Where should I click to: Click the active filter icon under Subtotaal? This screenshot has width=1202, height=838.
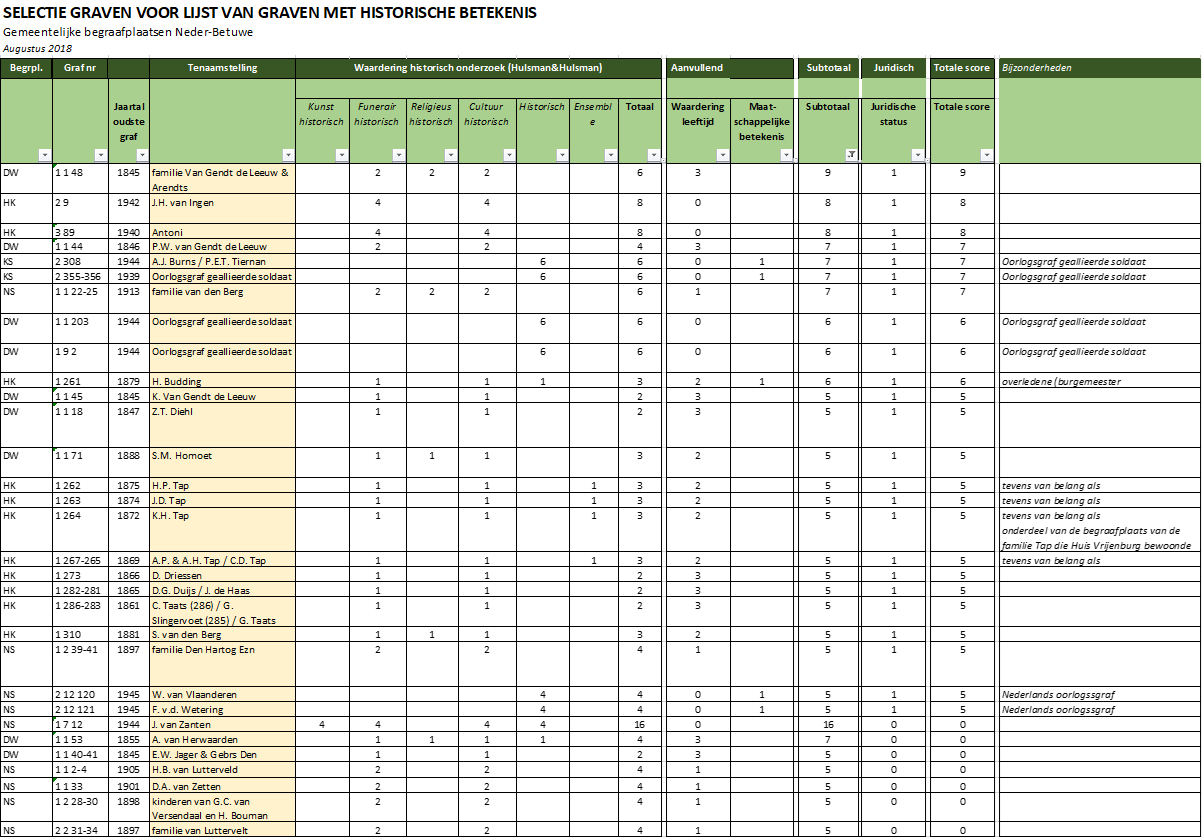point(851,155)
